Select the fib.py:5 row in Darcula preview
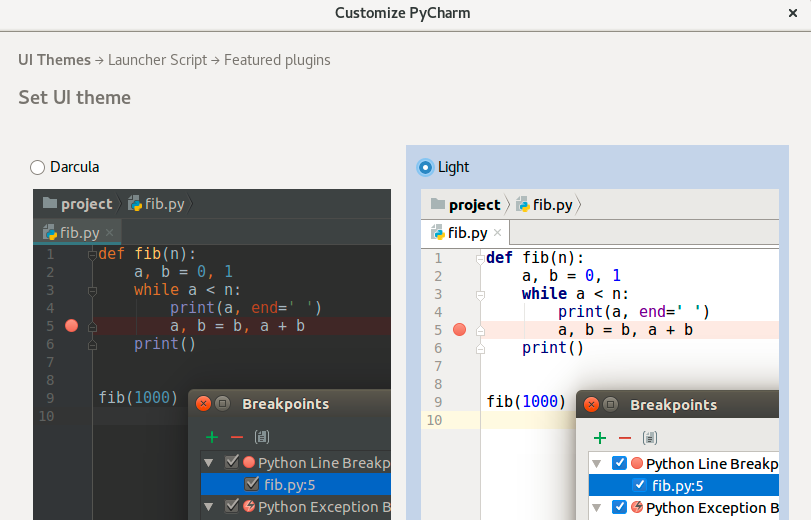The image size is (811, 520). (296, 485)
